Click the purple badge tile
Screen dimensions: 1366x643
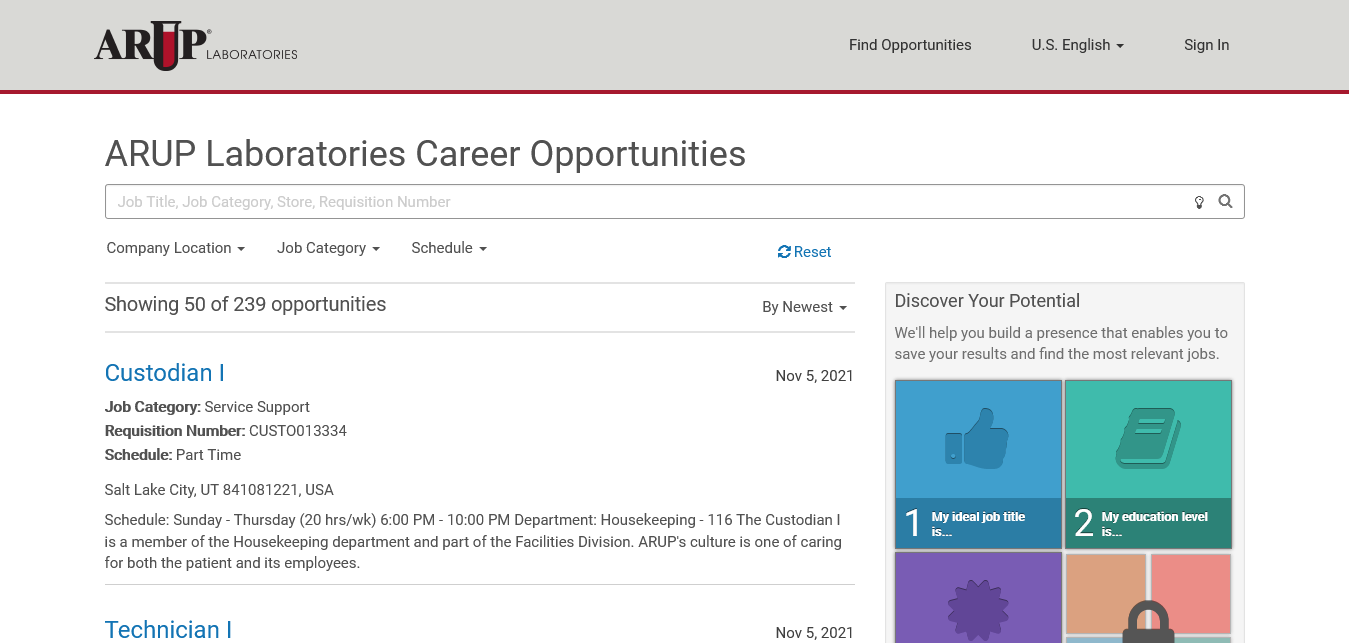tap(977, 600)
